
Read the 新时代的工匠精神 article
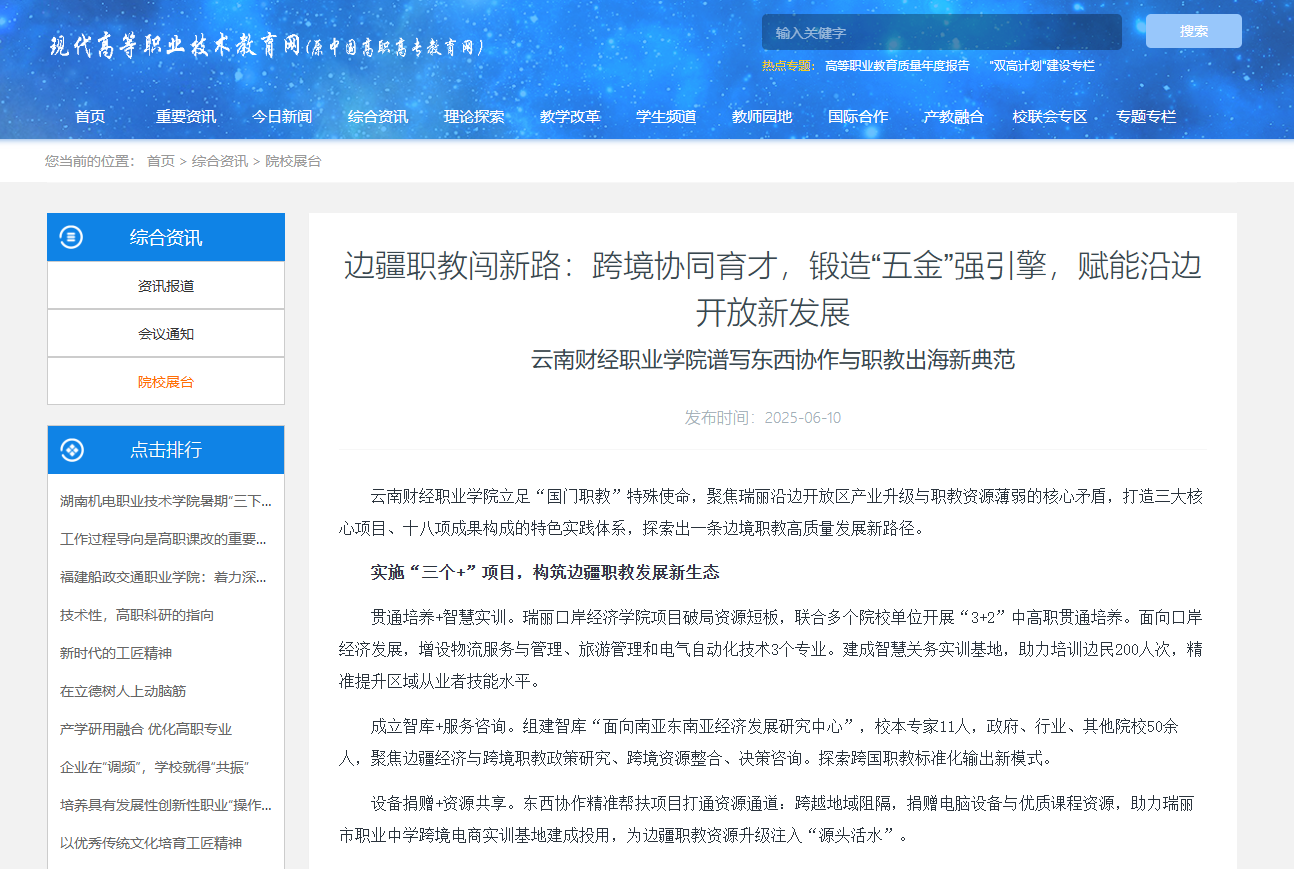116,653
